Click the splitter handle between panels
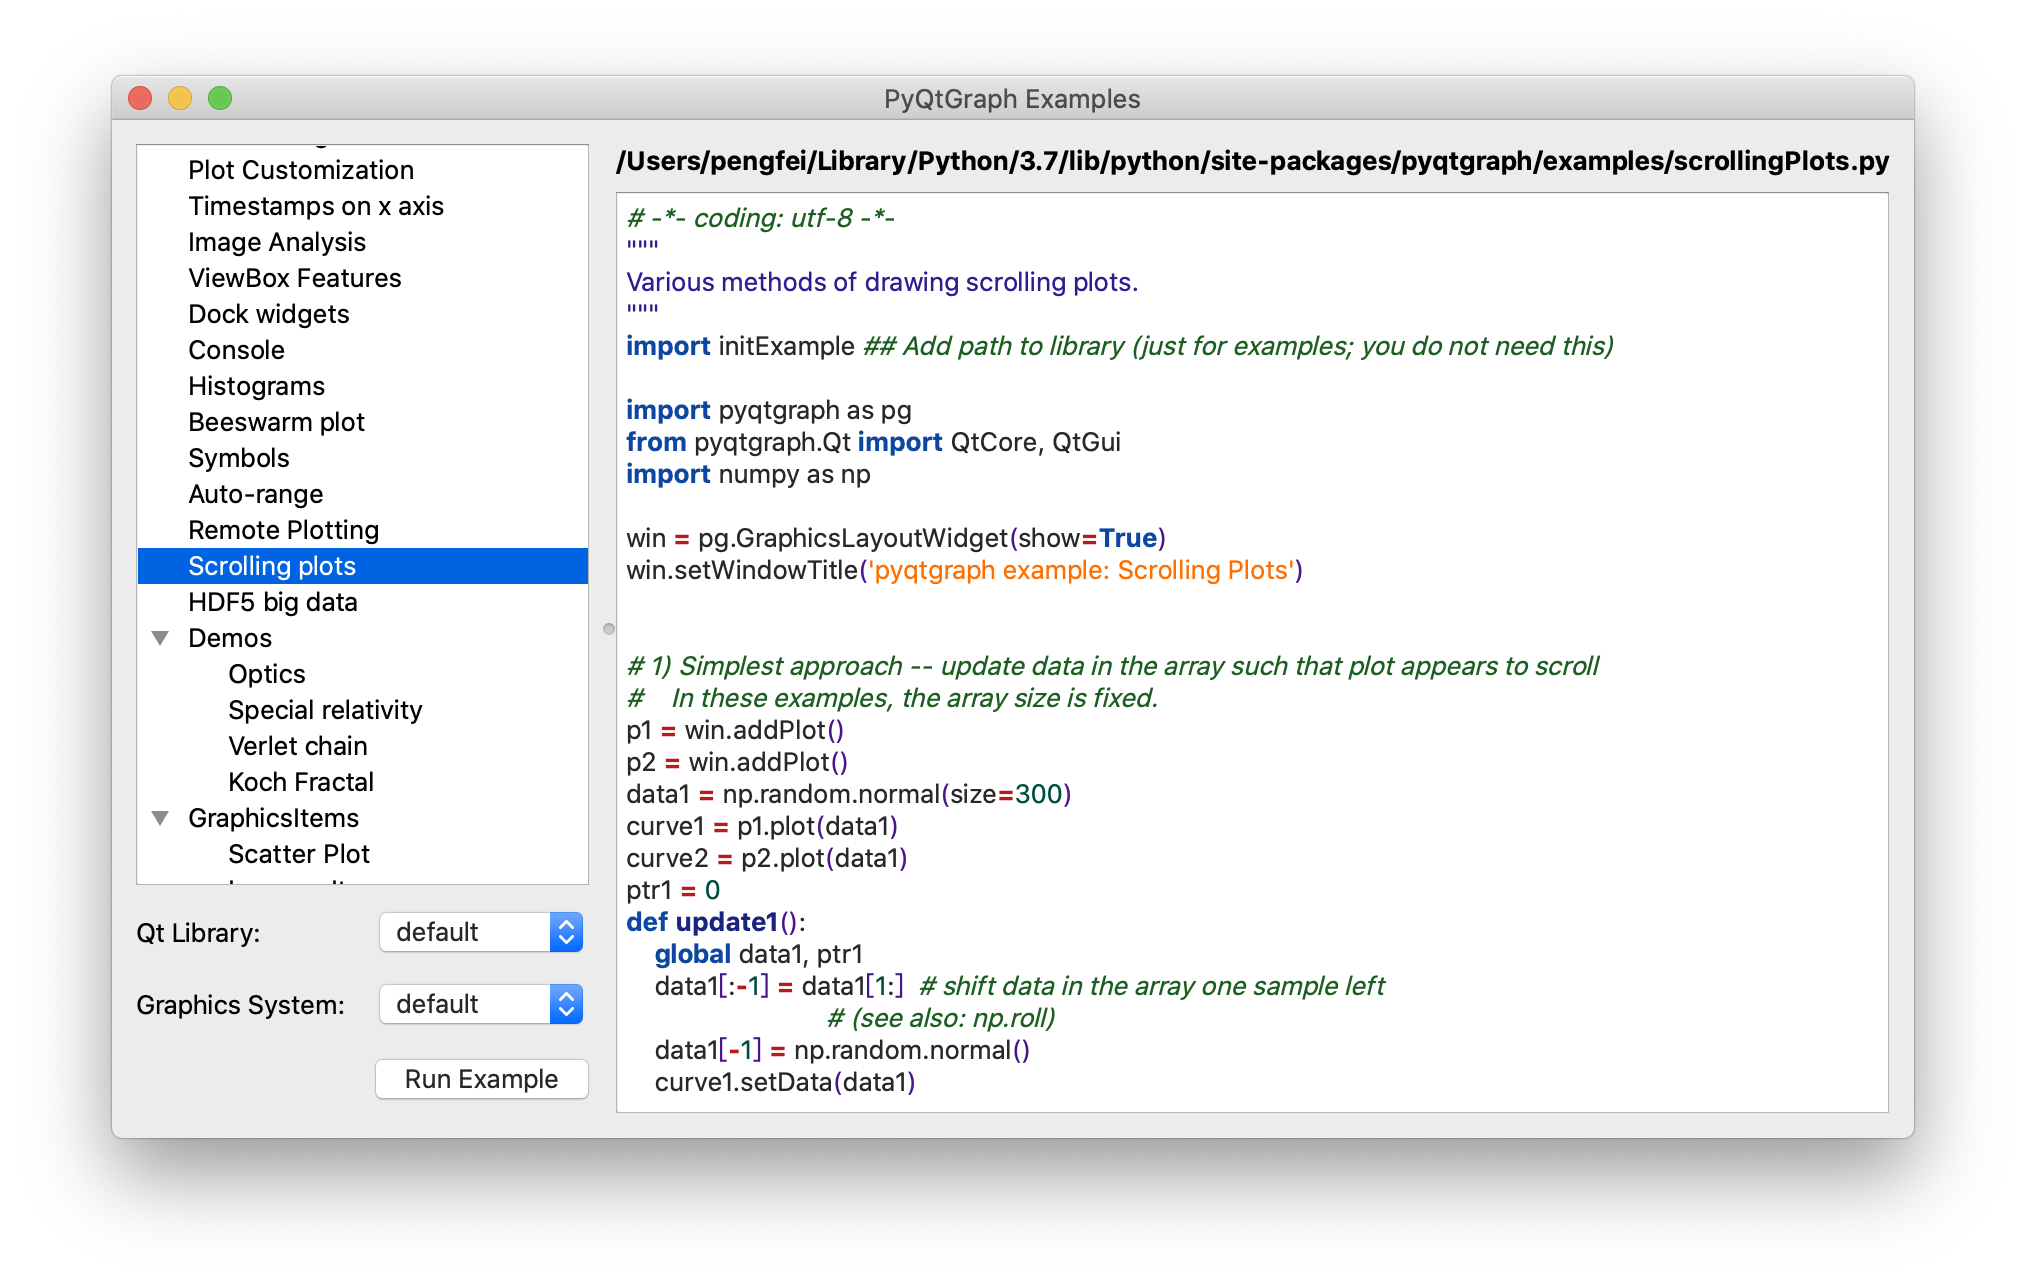Screen dimensions: 2026x1286 tap(608, 629)
